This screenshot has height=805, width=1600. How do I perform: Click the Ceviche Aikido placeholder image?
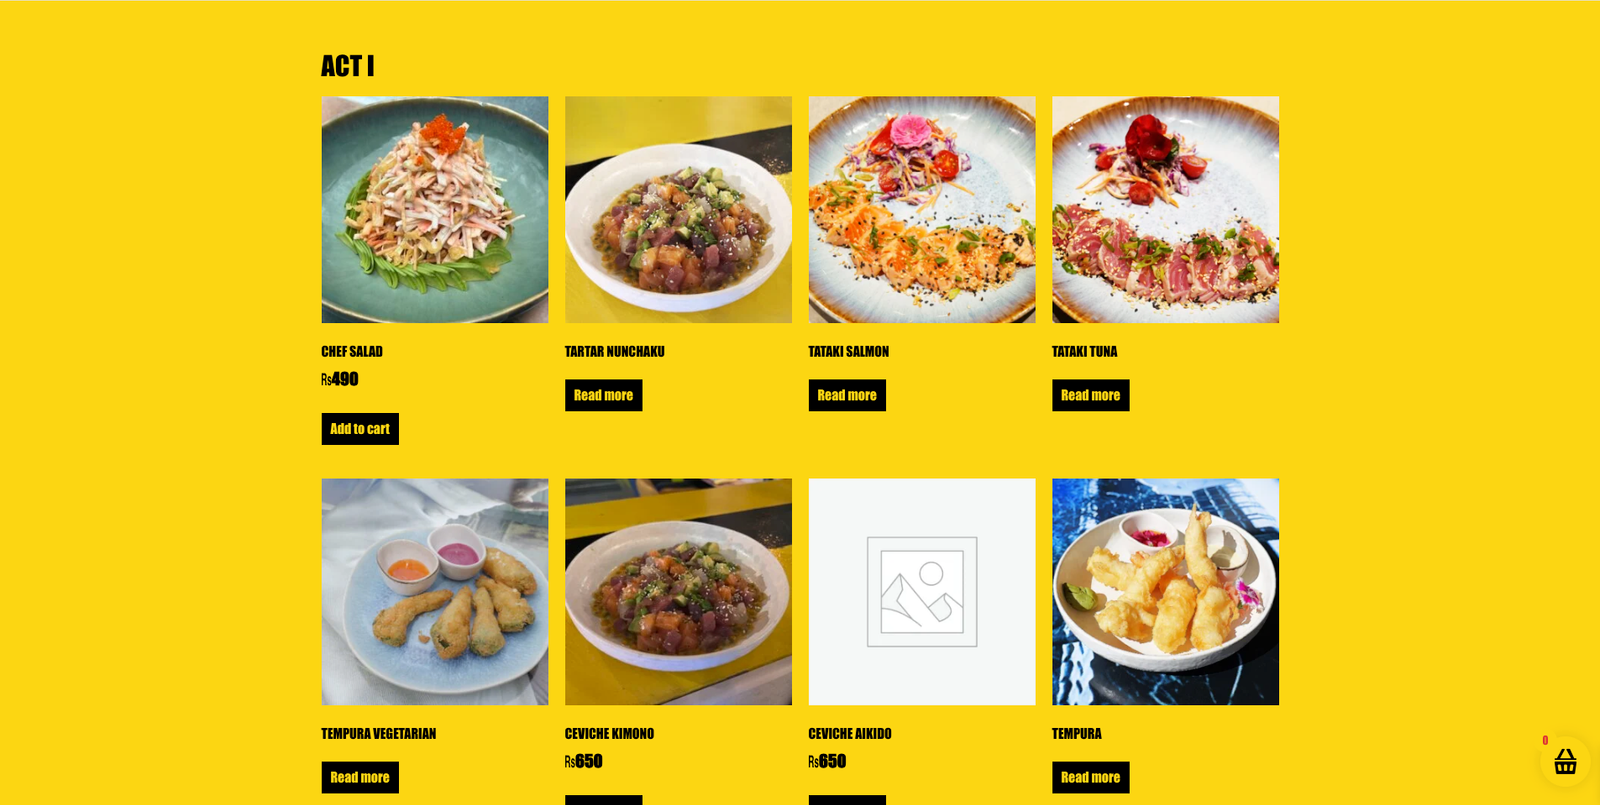[922, 592]
